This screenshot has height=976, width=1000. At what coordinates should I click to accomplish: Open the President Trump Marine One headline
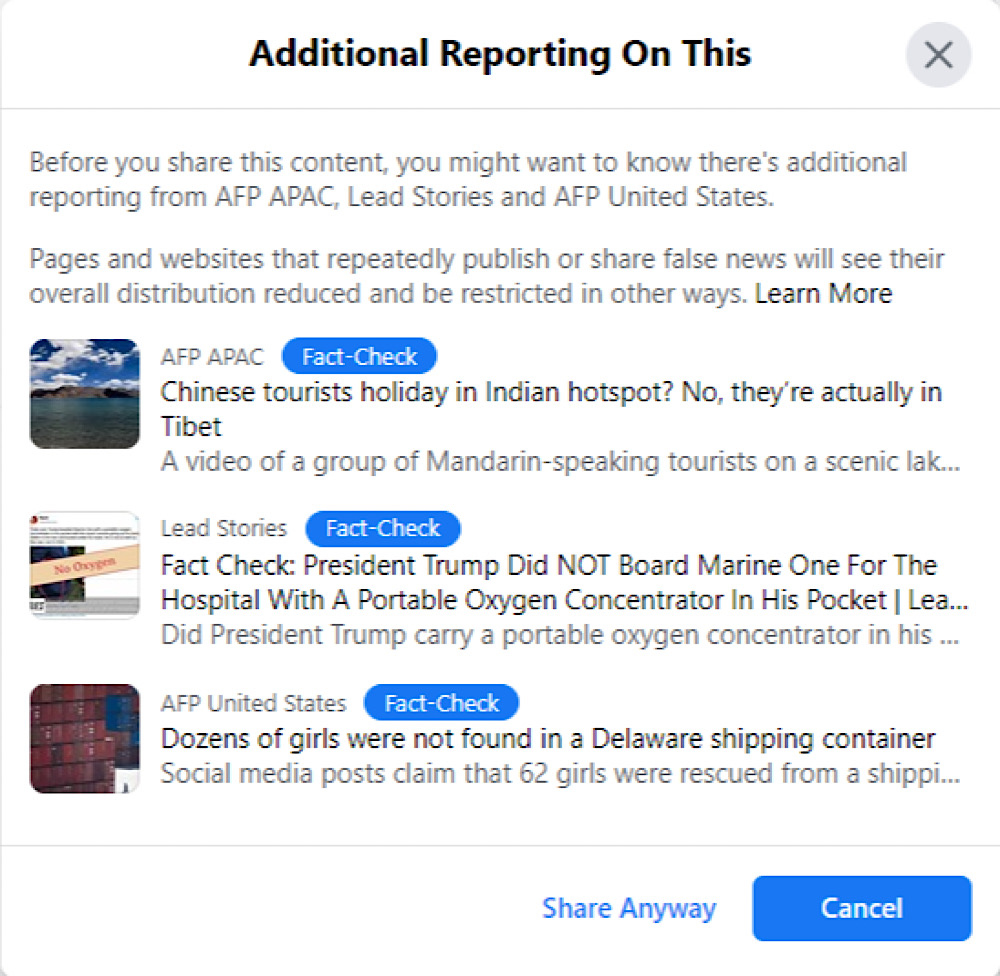tap(564, 582)
